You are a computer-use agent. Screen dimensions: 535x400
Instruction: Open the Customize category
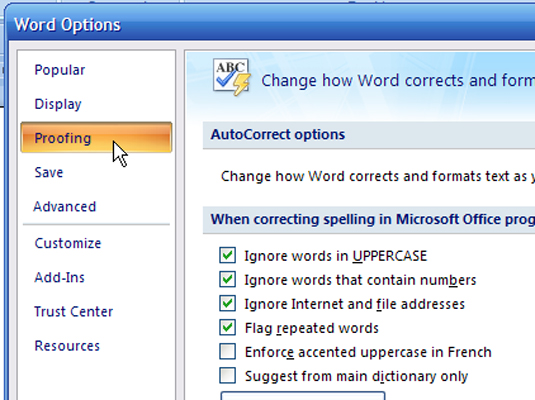coord(68,243)
